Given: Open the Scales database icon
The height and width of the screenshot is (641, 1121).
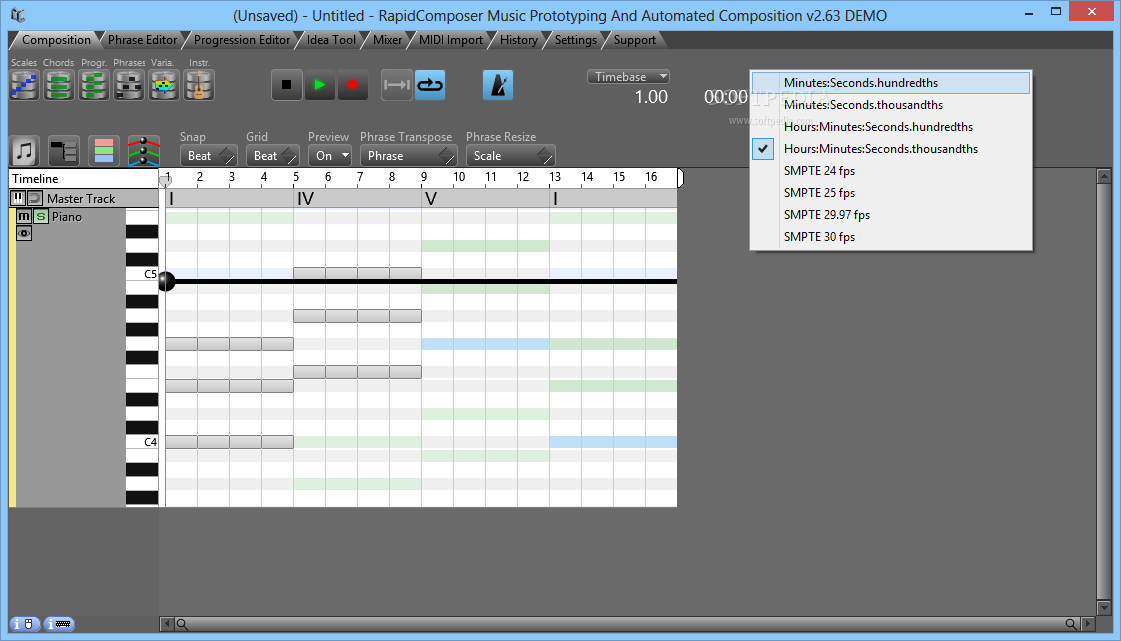Looking at the screenshot, I should tap(24, 86).
